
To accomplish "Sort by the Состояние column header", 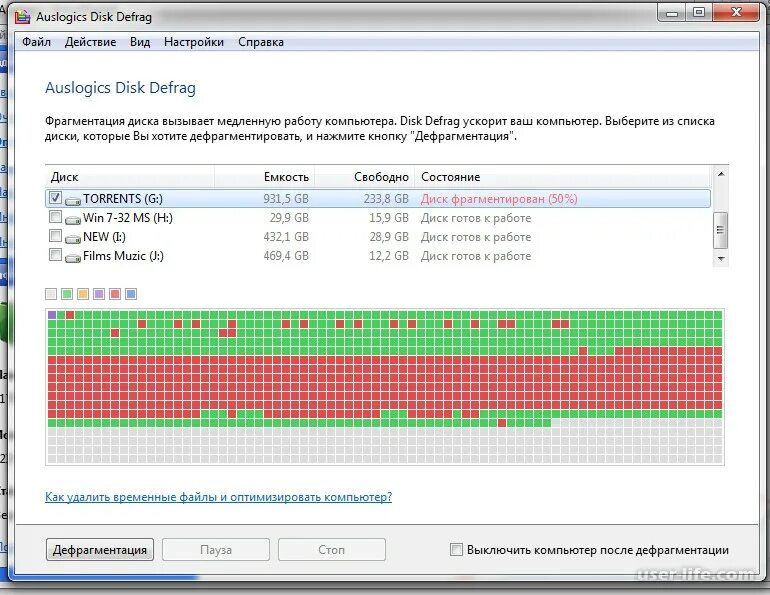I will pos(563,177).
